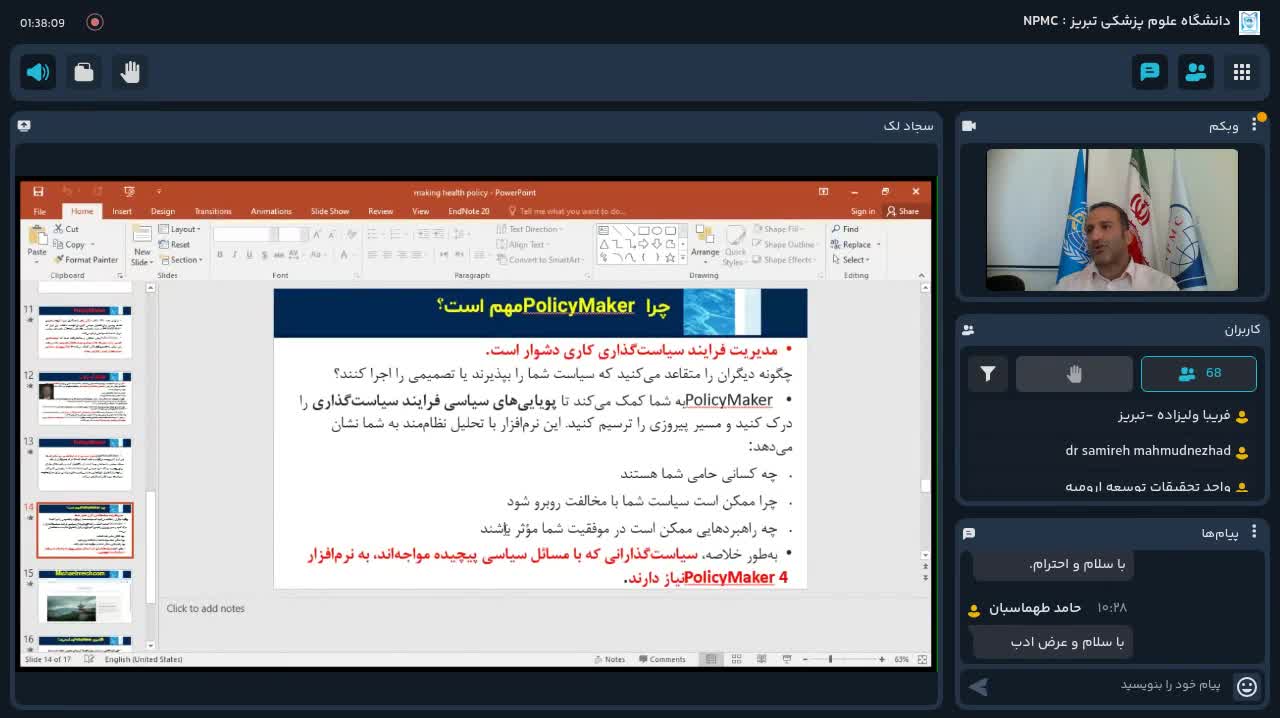The image size is (1280, 718).
Task: Show the participants panel icon
Action: pyautogui.click(x=1196, y=72)
